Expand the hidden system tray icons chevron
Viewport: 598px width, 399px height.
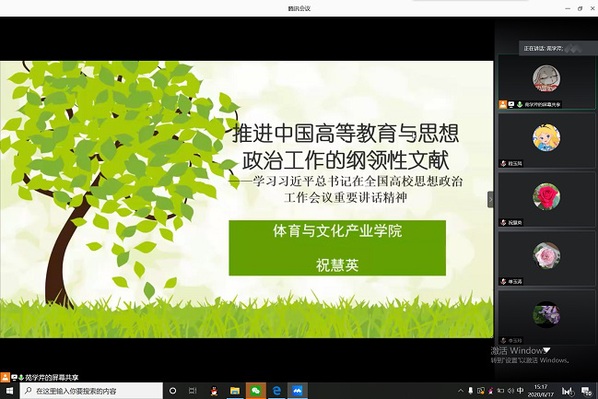click(x=460, y=391)
